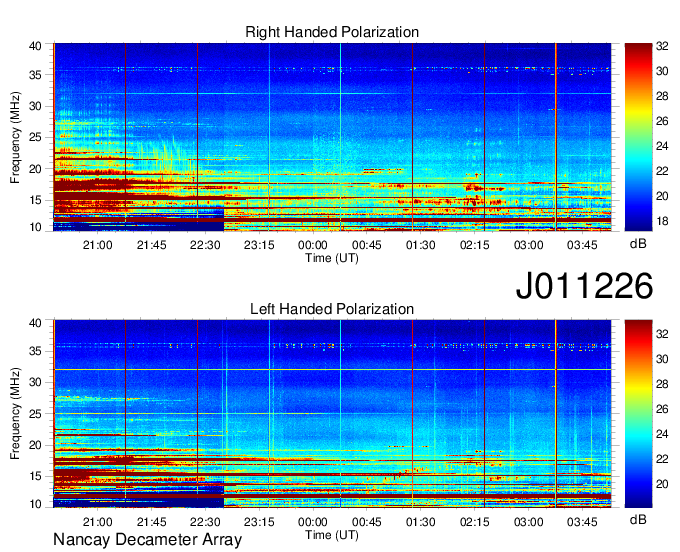Click the 02:15 tick on the top time axis
The image size is (680, 552).
click(x=474, y=245)
